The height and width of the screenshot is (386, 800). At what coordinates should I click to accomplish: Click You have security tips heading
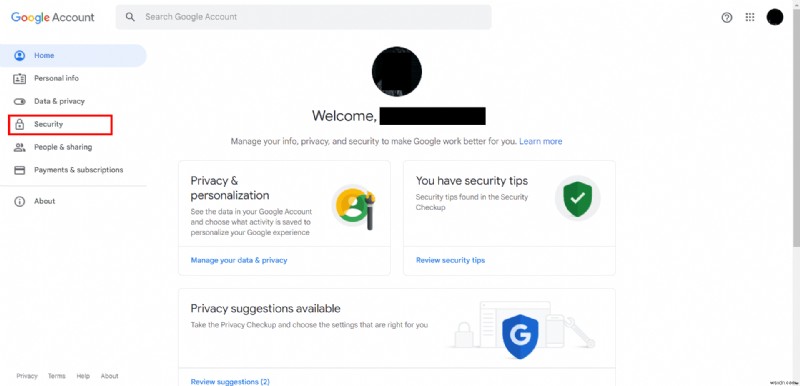pyautogui.click(x=471, y=181)
